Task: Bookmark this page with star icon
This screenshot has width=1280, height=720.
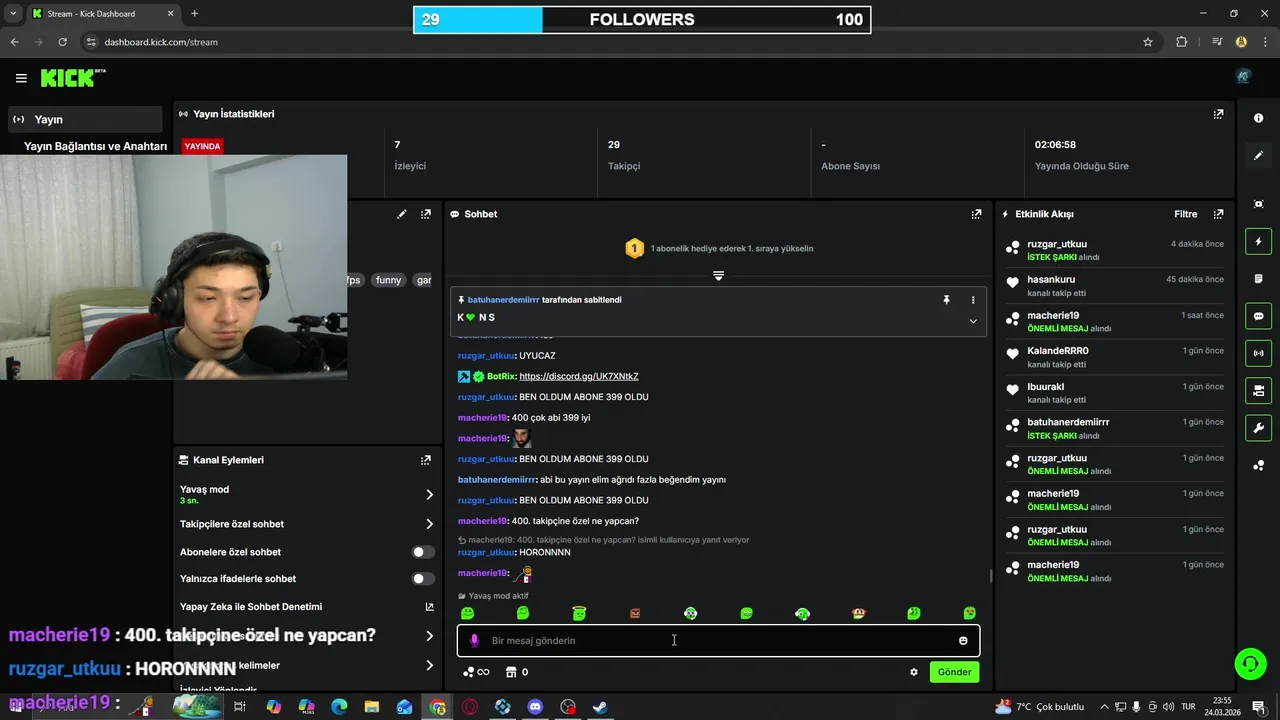Action: [x=1148, y=42]
